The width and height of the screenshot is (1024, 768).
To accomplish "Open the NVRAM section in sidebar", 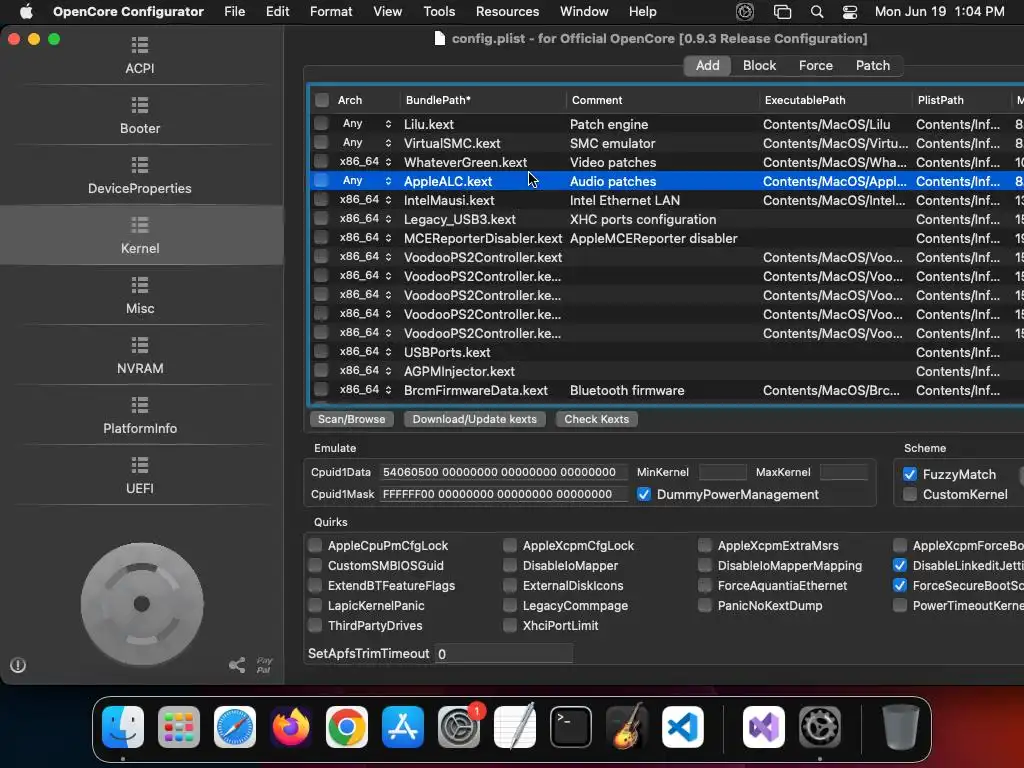I will (140, 356).
